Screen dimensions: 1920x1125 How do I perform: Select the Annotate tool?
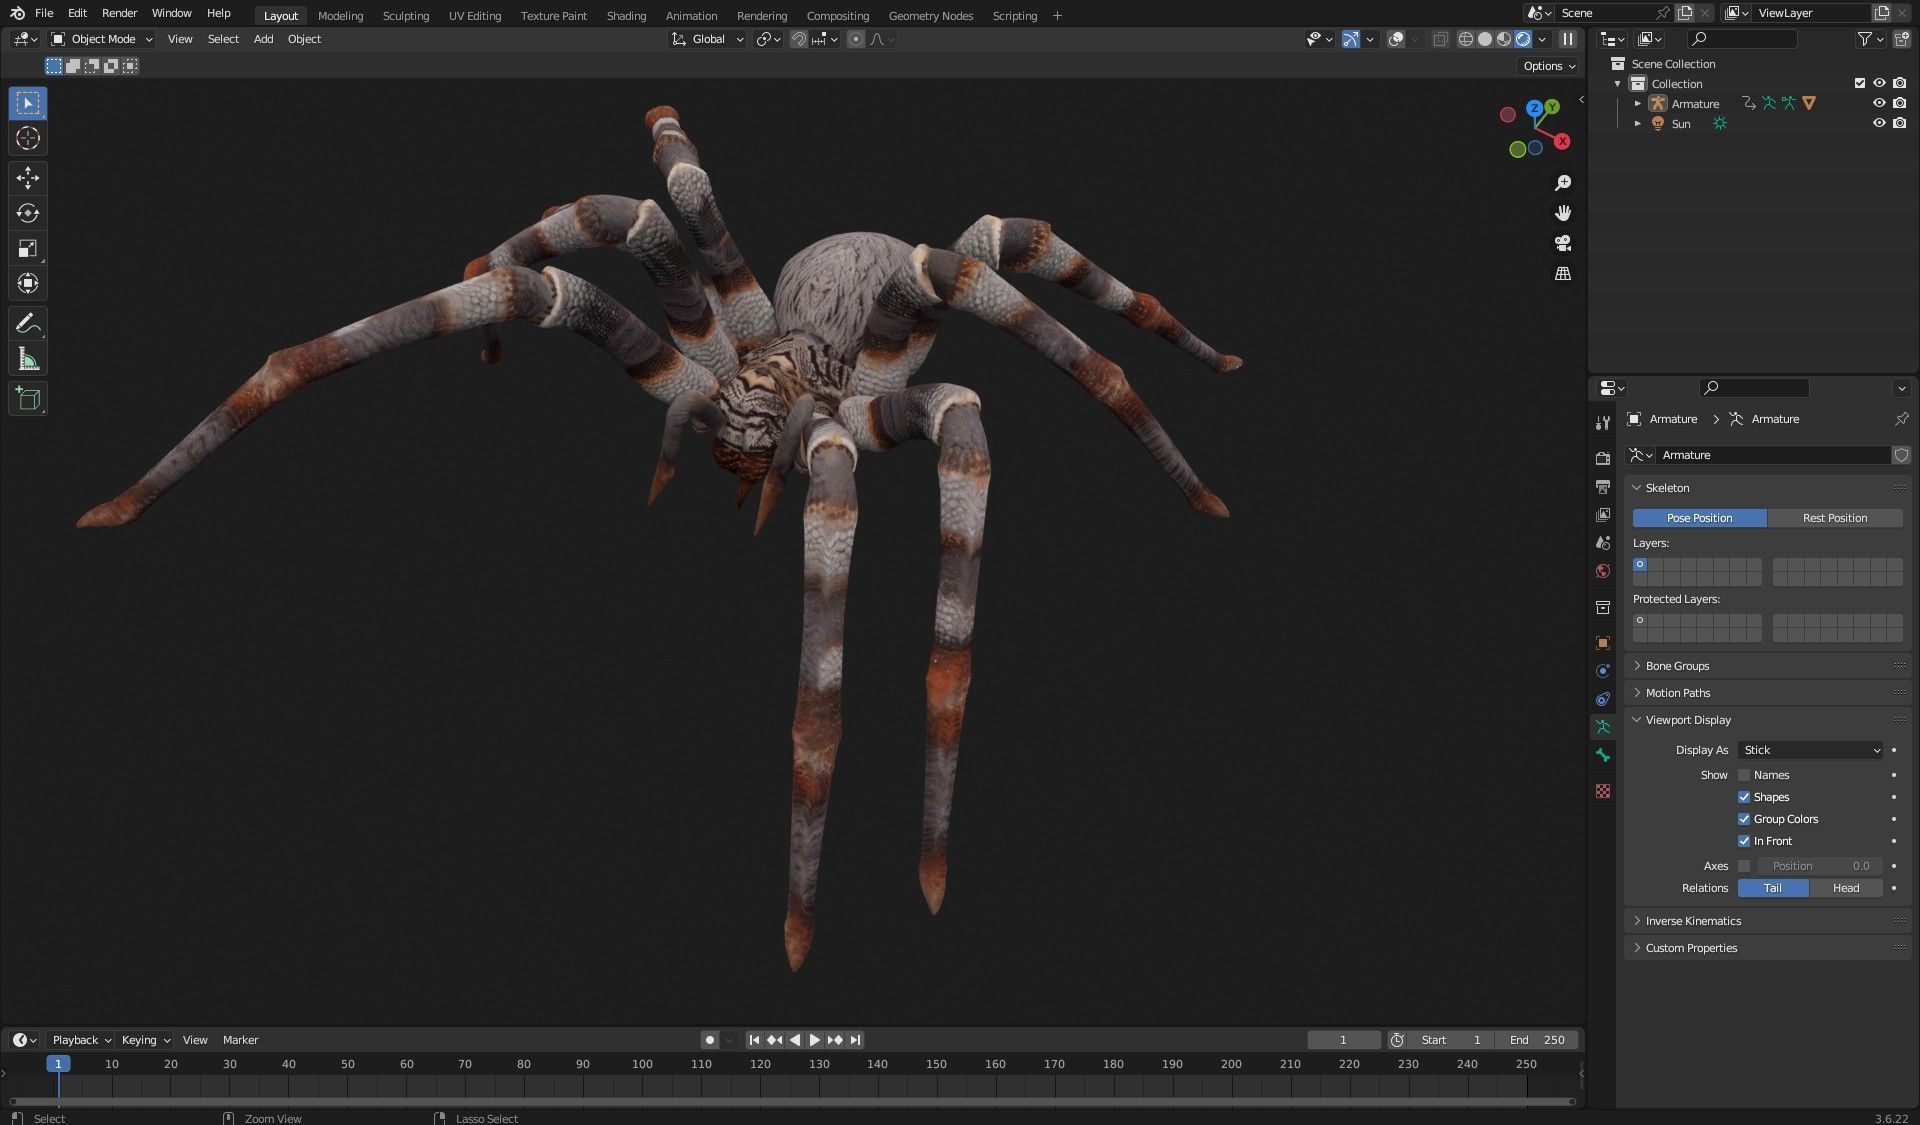pyautogui.click(x=28, y=323)
